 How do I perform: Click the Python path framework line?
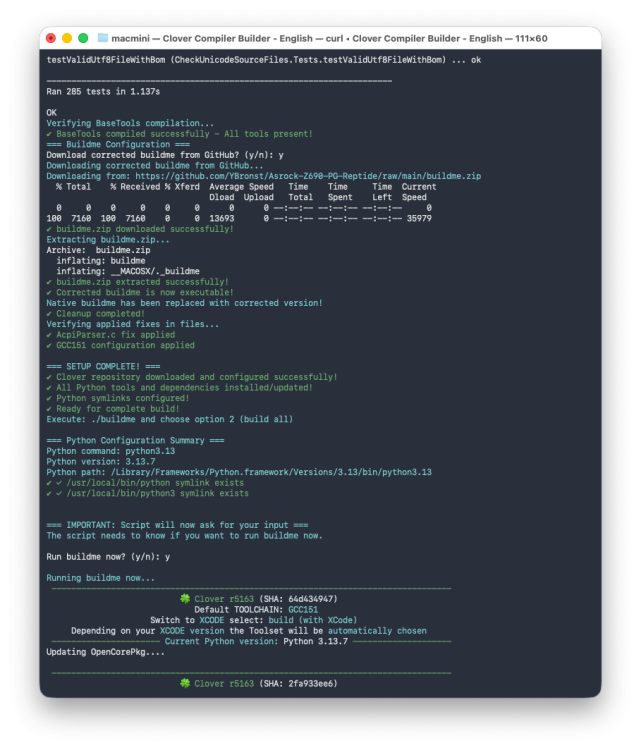(239, 472)
